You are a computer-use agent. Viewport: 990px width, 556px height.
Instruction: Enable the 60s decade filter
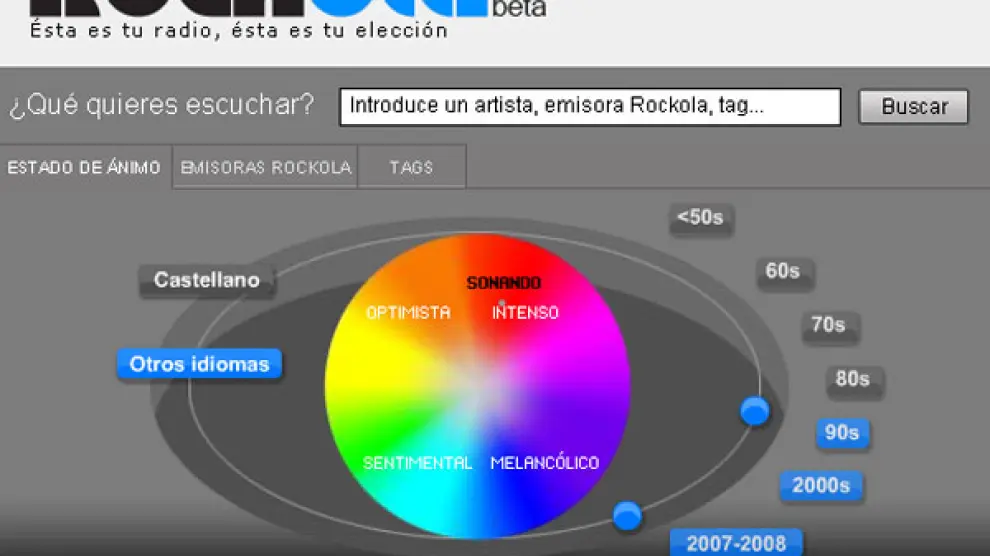pos(783,272)
